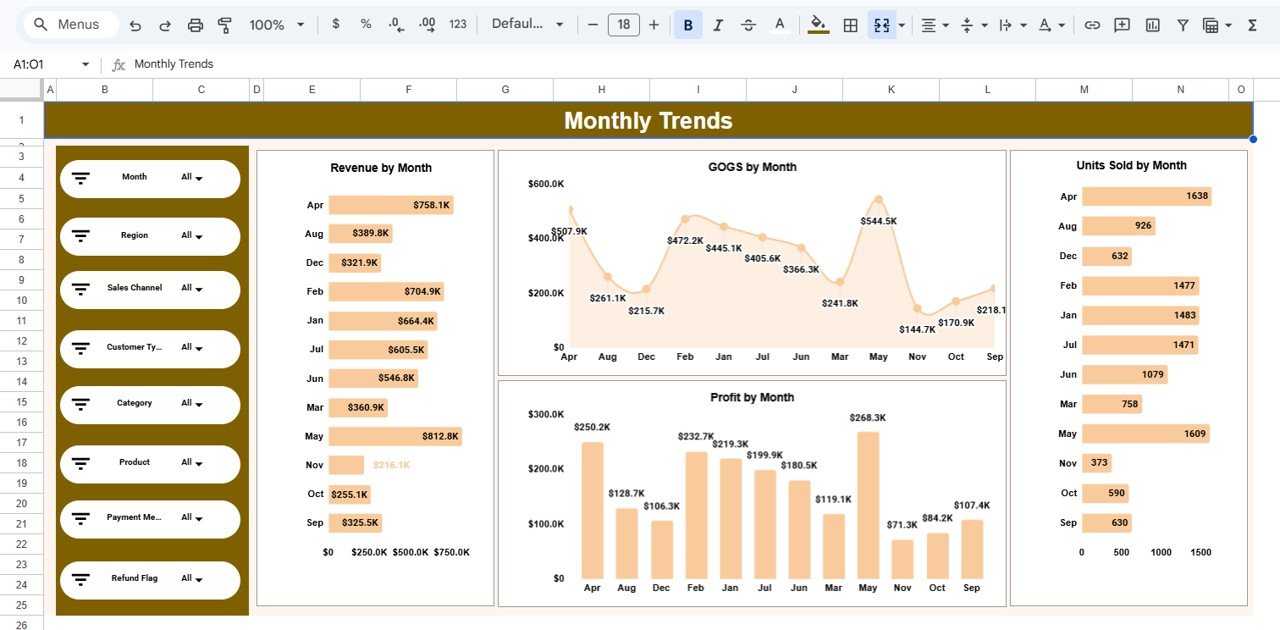Select the Paint format tool
The width and height of the screenshot is (1280, 630).
pyautogui.click(x=225, y=24)
